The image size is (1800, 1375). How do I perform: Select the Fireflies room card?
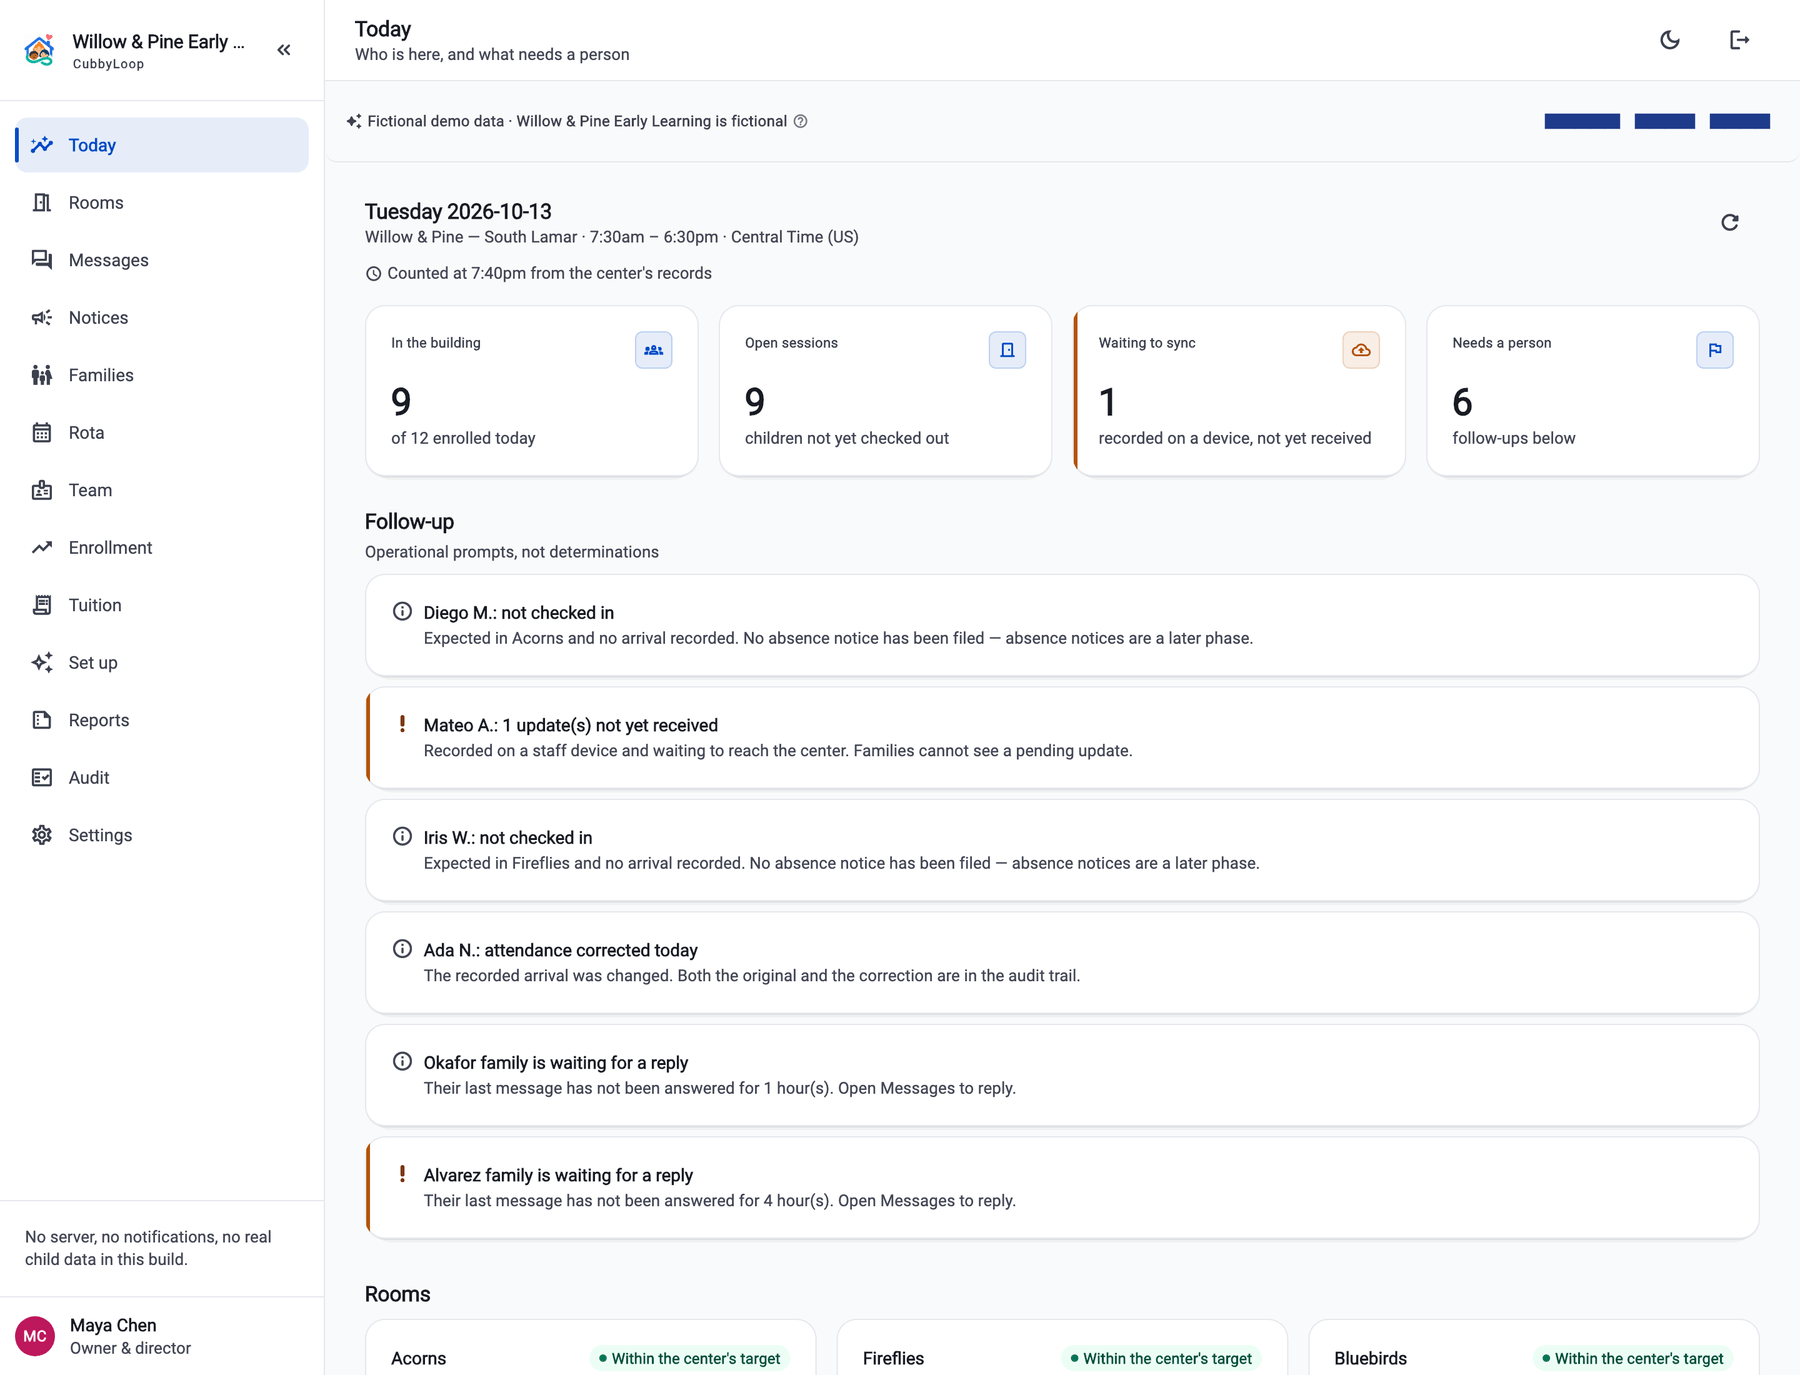(x=1062, y=1348)
